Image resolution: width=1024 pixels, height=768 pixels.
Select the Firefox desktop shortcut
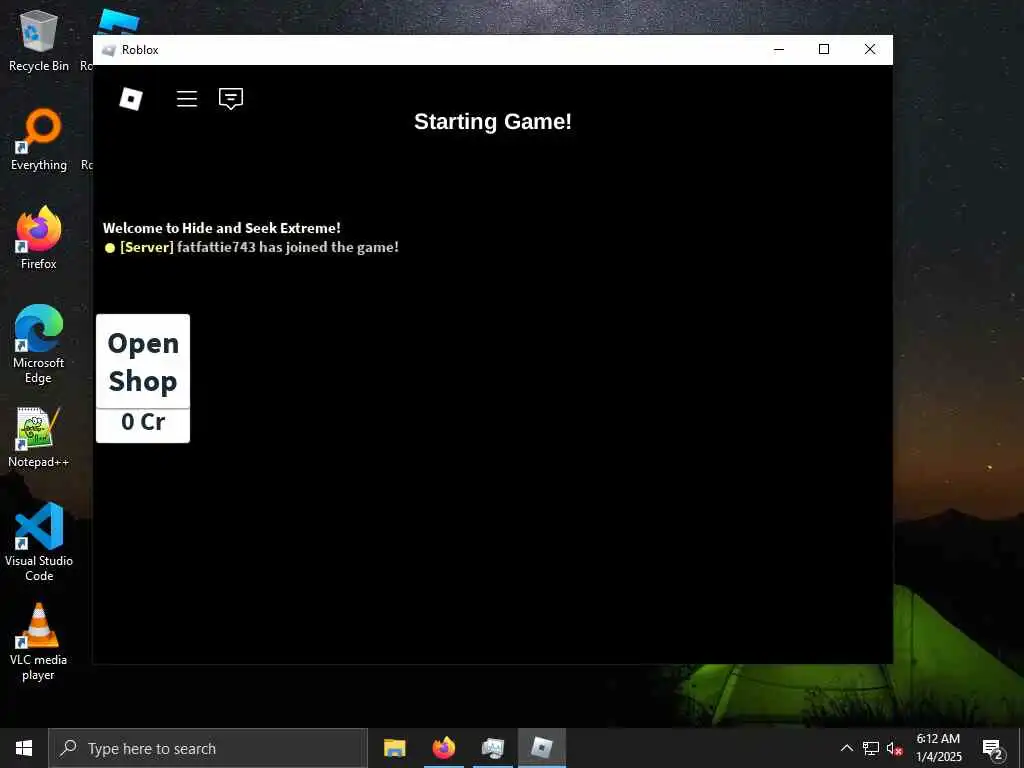coord(39,238)
